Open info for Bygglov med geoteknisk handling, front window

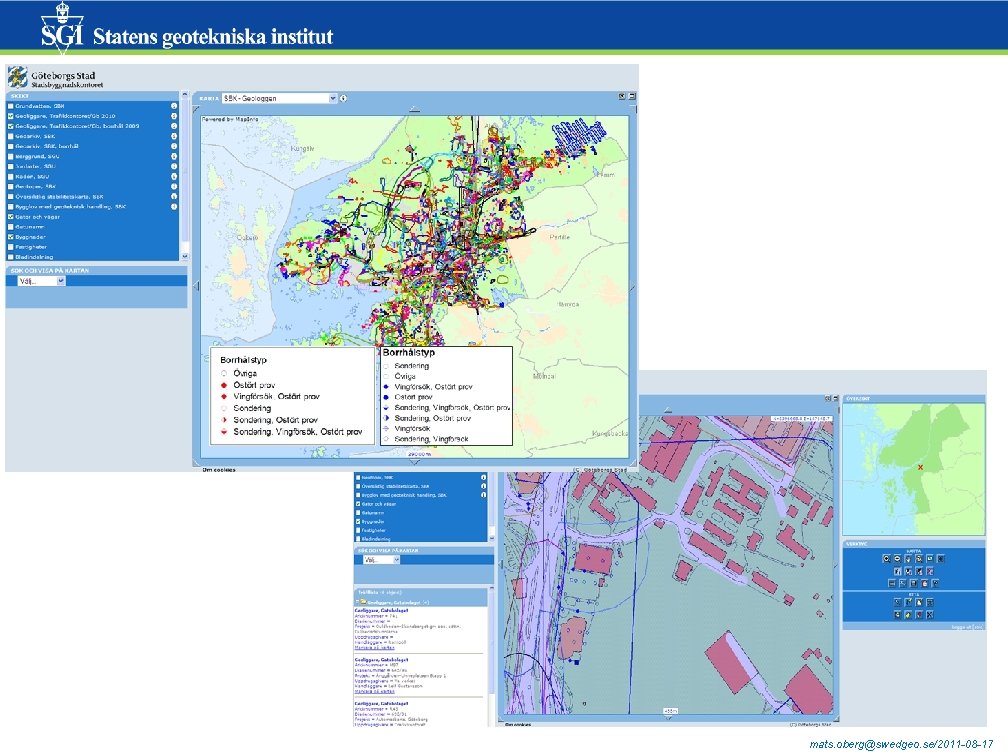tap(174, 207)
